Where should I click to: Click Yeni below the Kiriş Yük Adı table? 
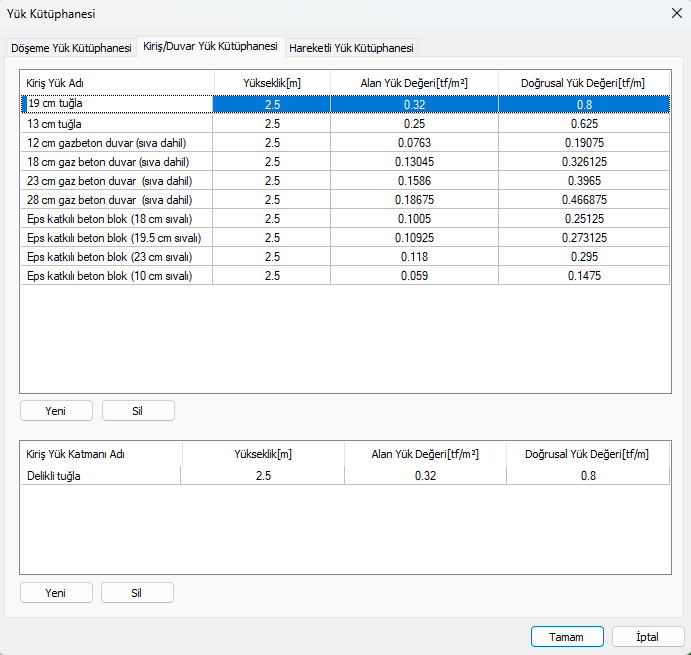click(56, 411)
